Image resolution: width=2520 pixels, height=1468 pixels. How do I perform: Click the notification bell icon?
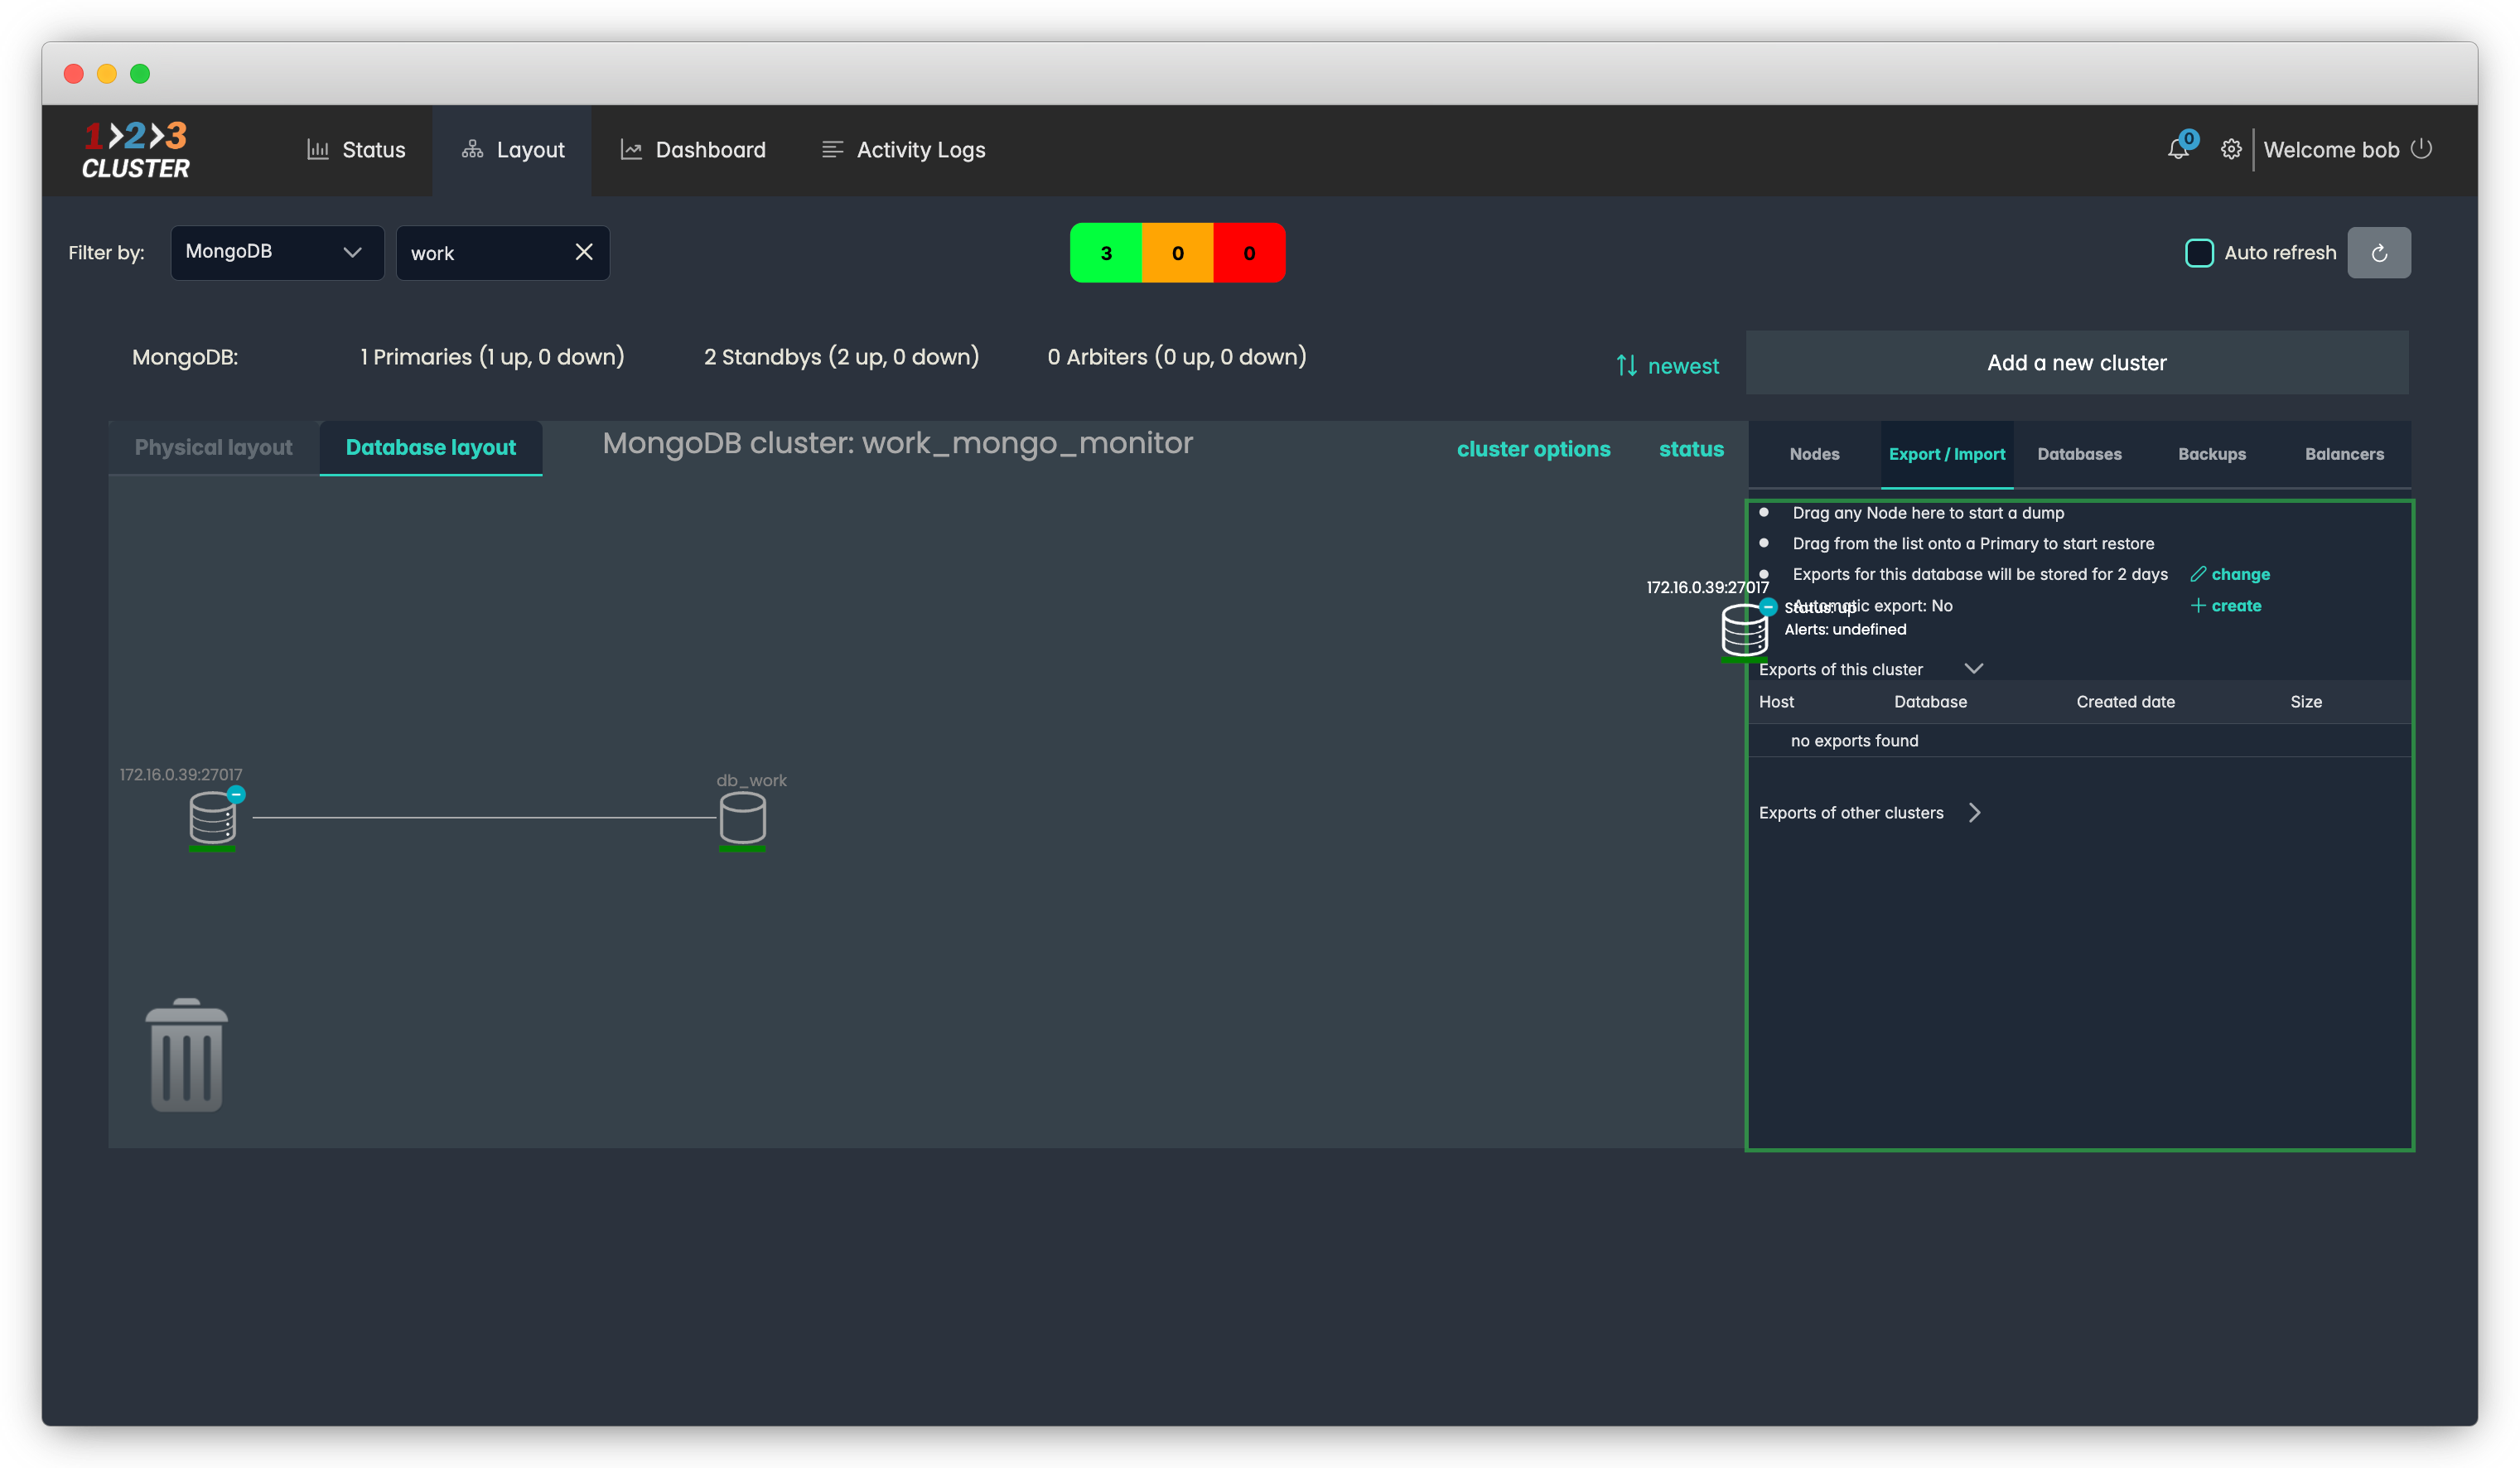point(2177,150)
